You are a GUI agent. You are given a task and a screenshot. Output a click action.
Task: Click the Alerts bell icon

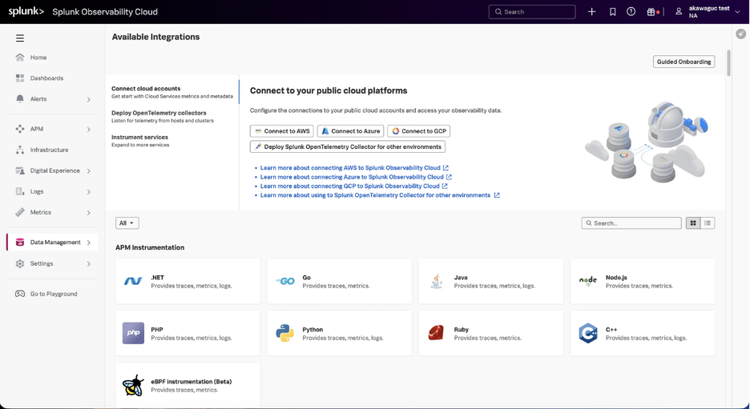tap(20, 99)
